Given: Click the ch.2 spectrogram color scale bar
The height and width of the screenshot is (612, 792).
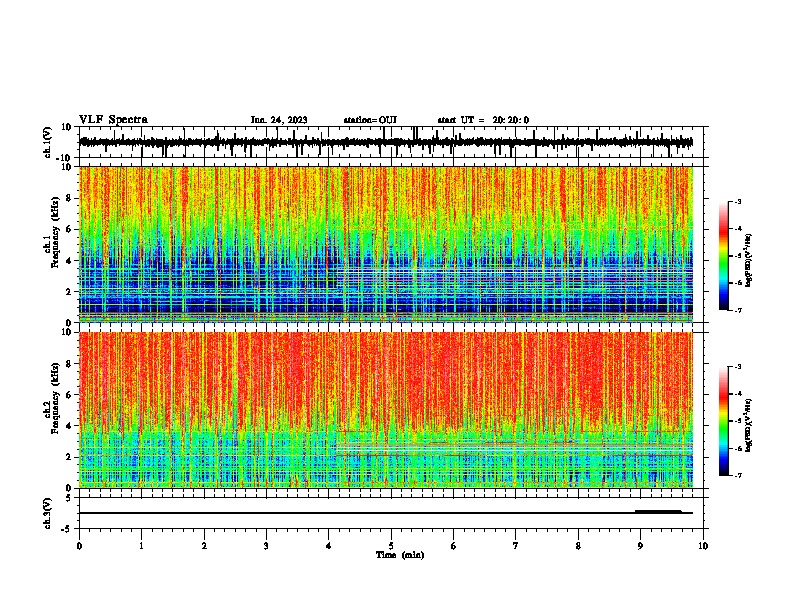Looking at the screenshot, I should pos(724,421).
